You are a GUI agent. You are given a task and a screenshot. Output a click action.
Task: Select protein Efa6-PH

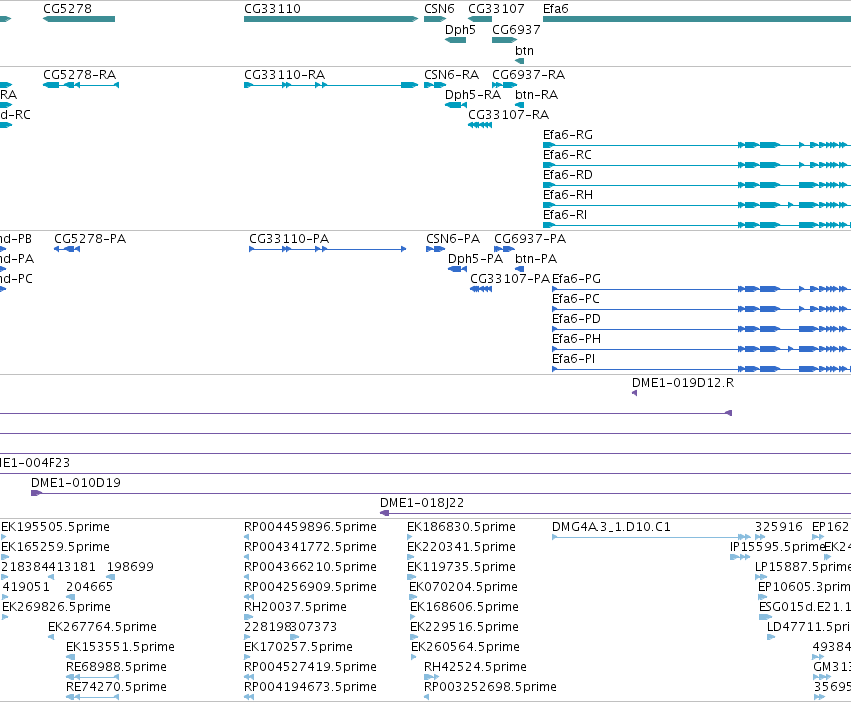pos(576,339)
